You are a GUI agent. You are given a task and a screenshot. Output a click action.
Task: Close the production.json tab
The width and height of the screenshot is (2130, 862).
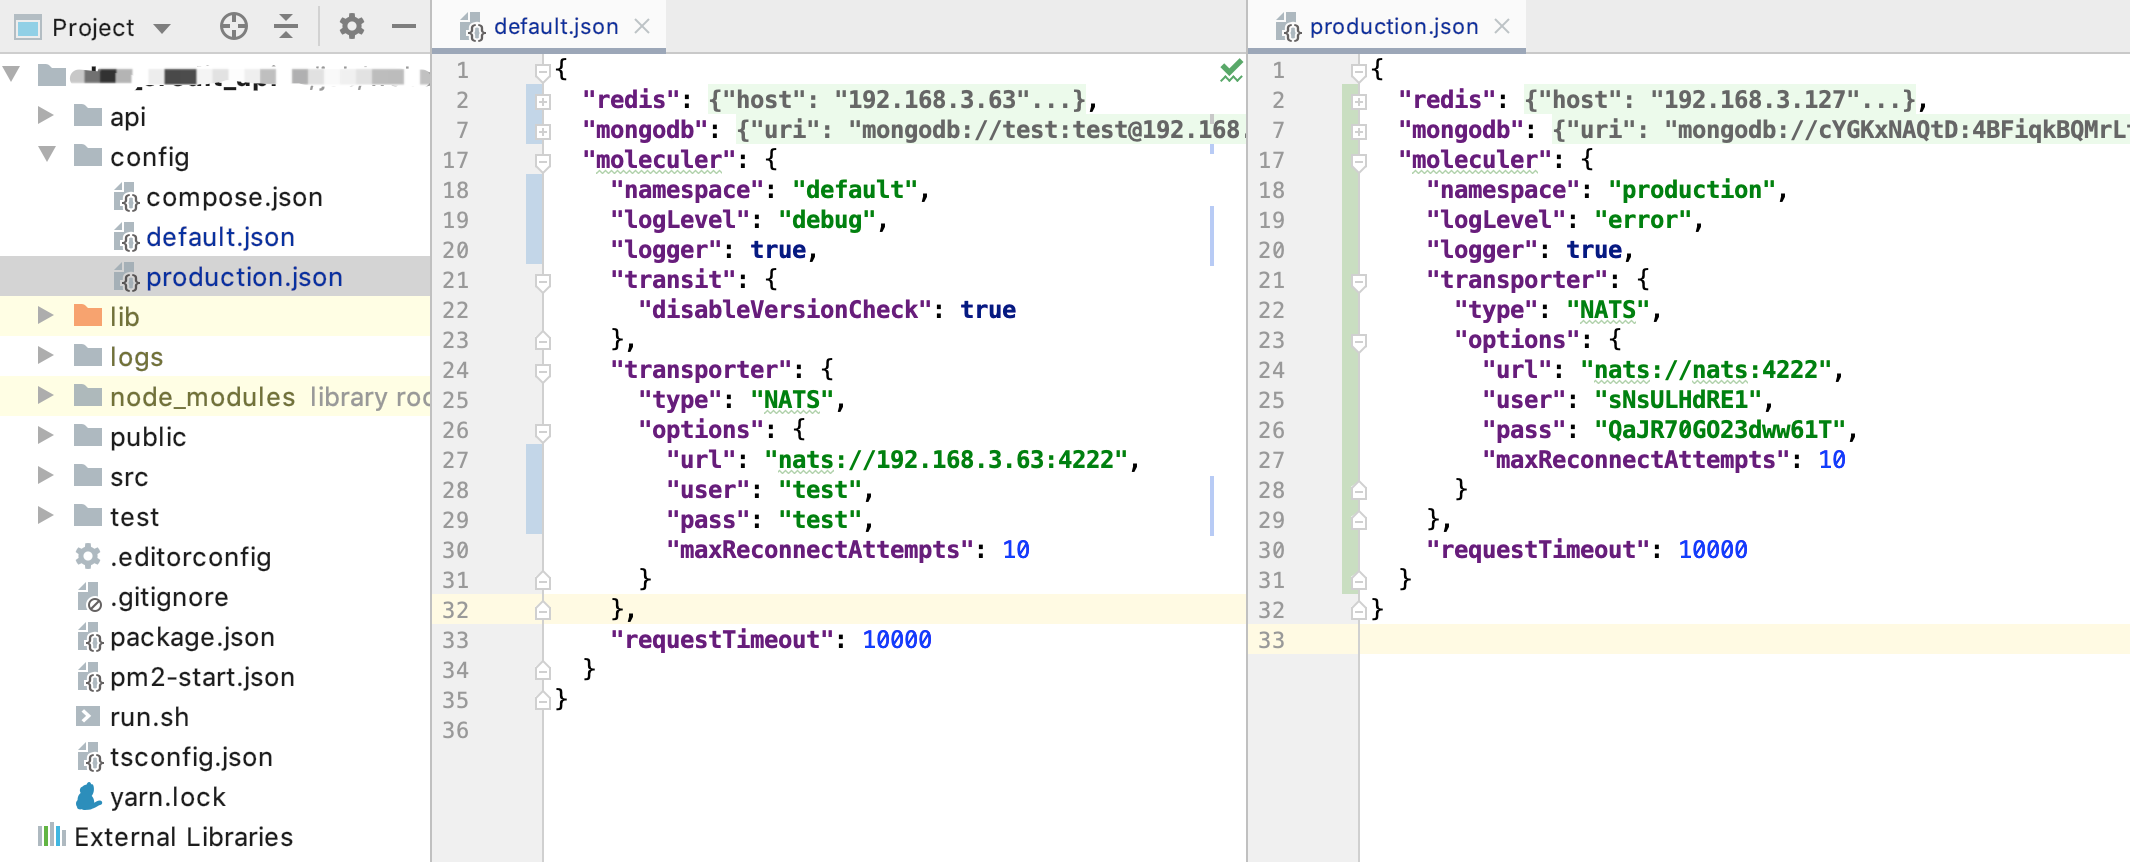click(1502, 27)
